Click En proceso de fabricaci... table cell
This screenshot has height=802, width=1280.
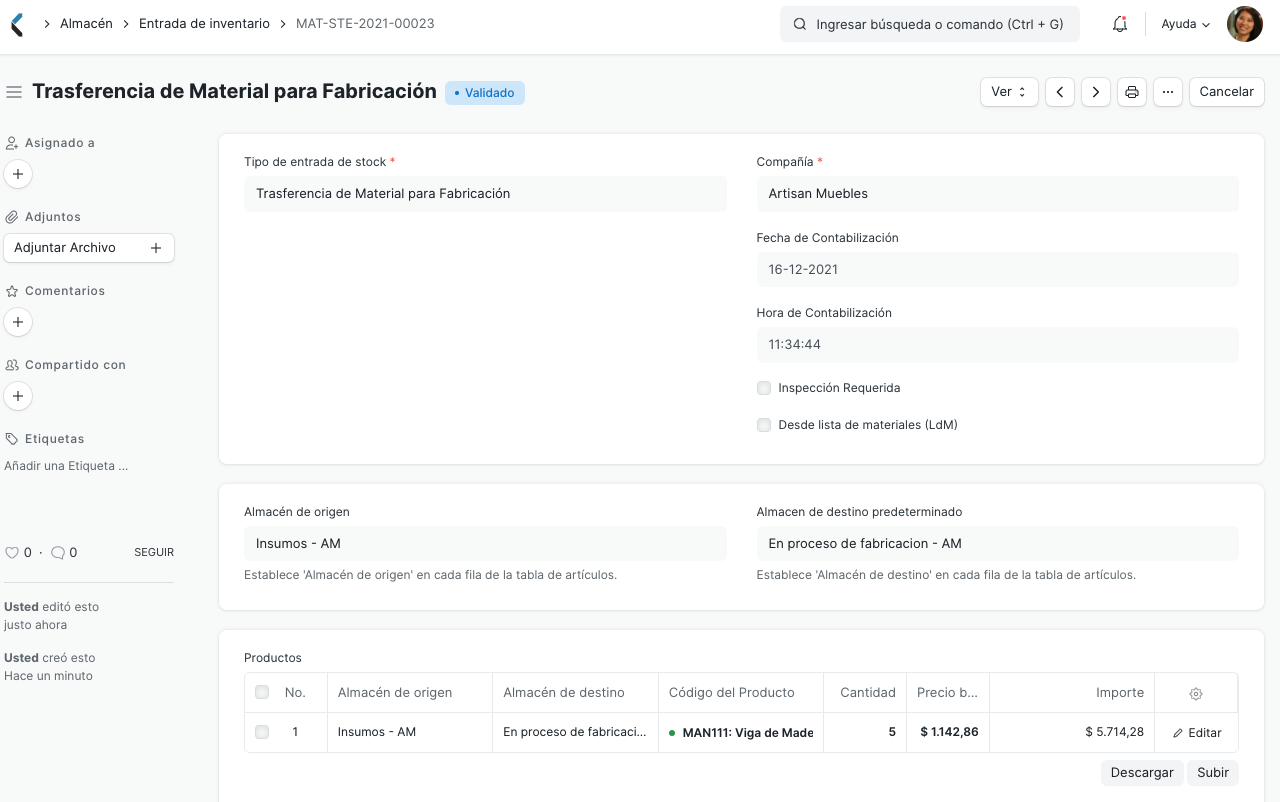pos(575,732)
